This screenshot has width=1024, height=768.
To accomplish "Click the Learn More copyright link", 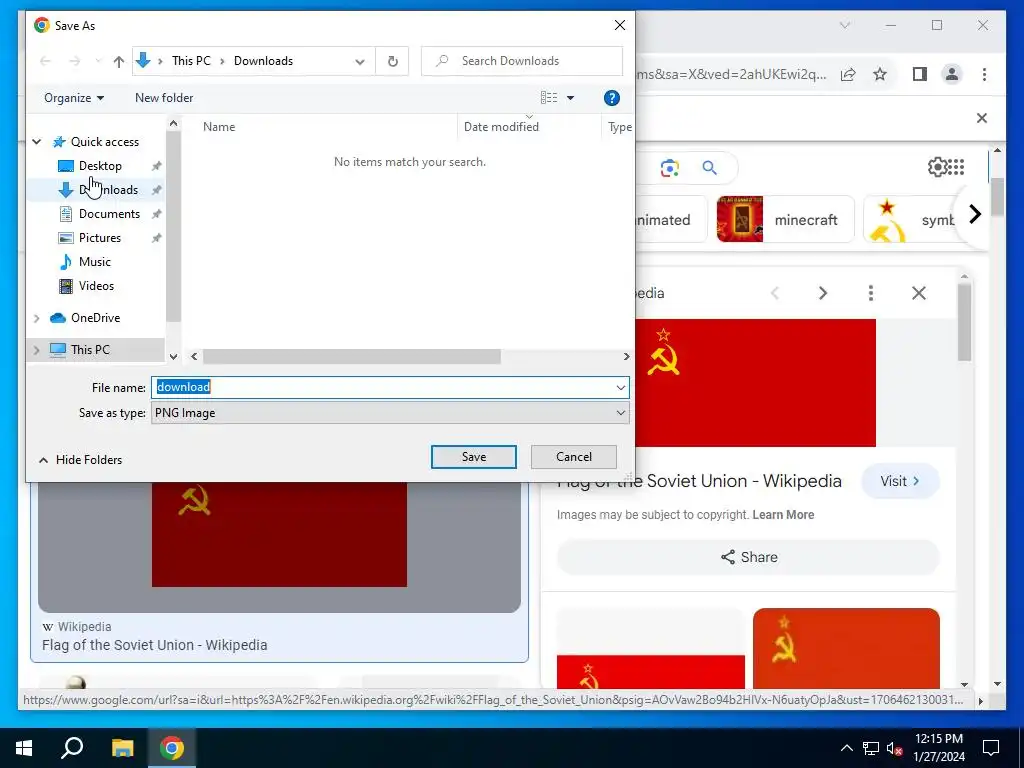I will pos(783,515).
